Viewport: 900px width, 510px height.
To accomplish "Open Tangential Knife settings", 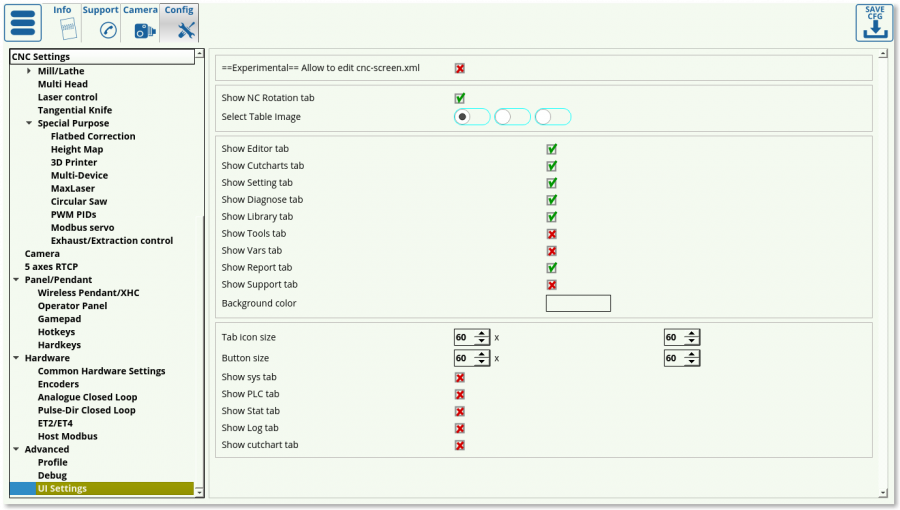I will 75,110.
